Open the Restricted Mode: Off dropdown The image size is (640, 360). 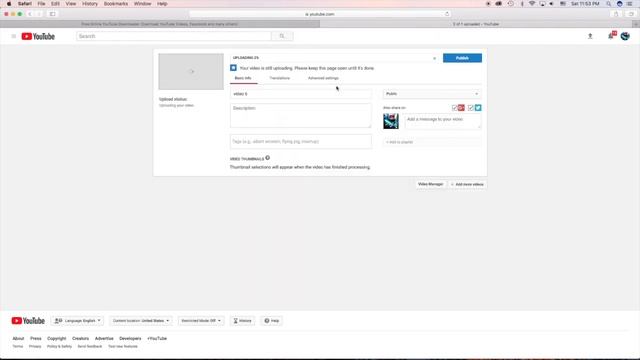201,321
